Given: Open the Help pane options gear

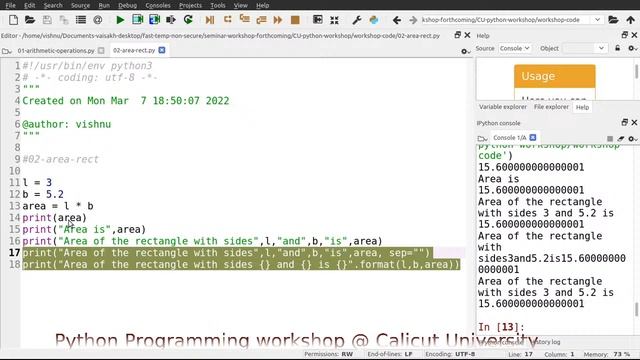Looking at the screenshot, I should click(632, 48).
